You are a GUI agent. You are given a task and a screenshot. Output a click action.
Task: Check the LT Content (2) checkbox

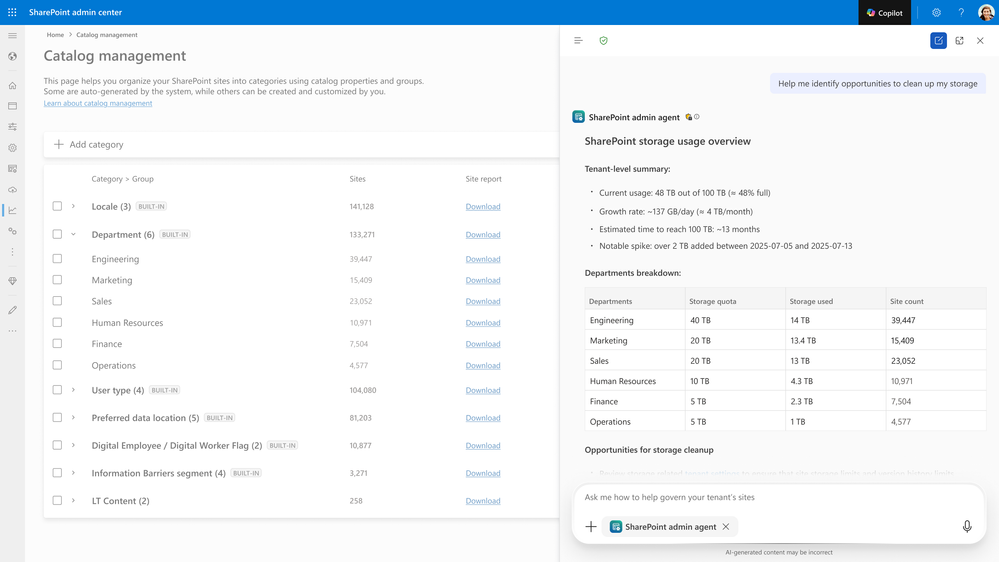(57, 501)
